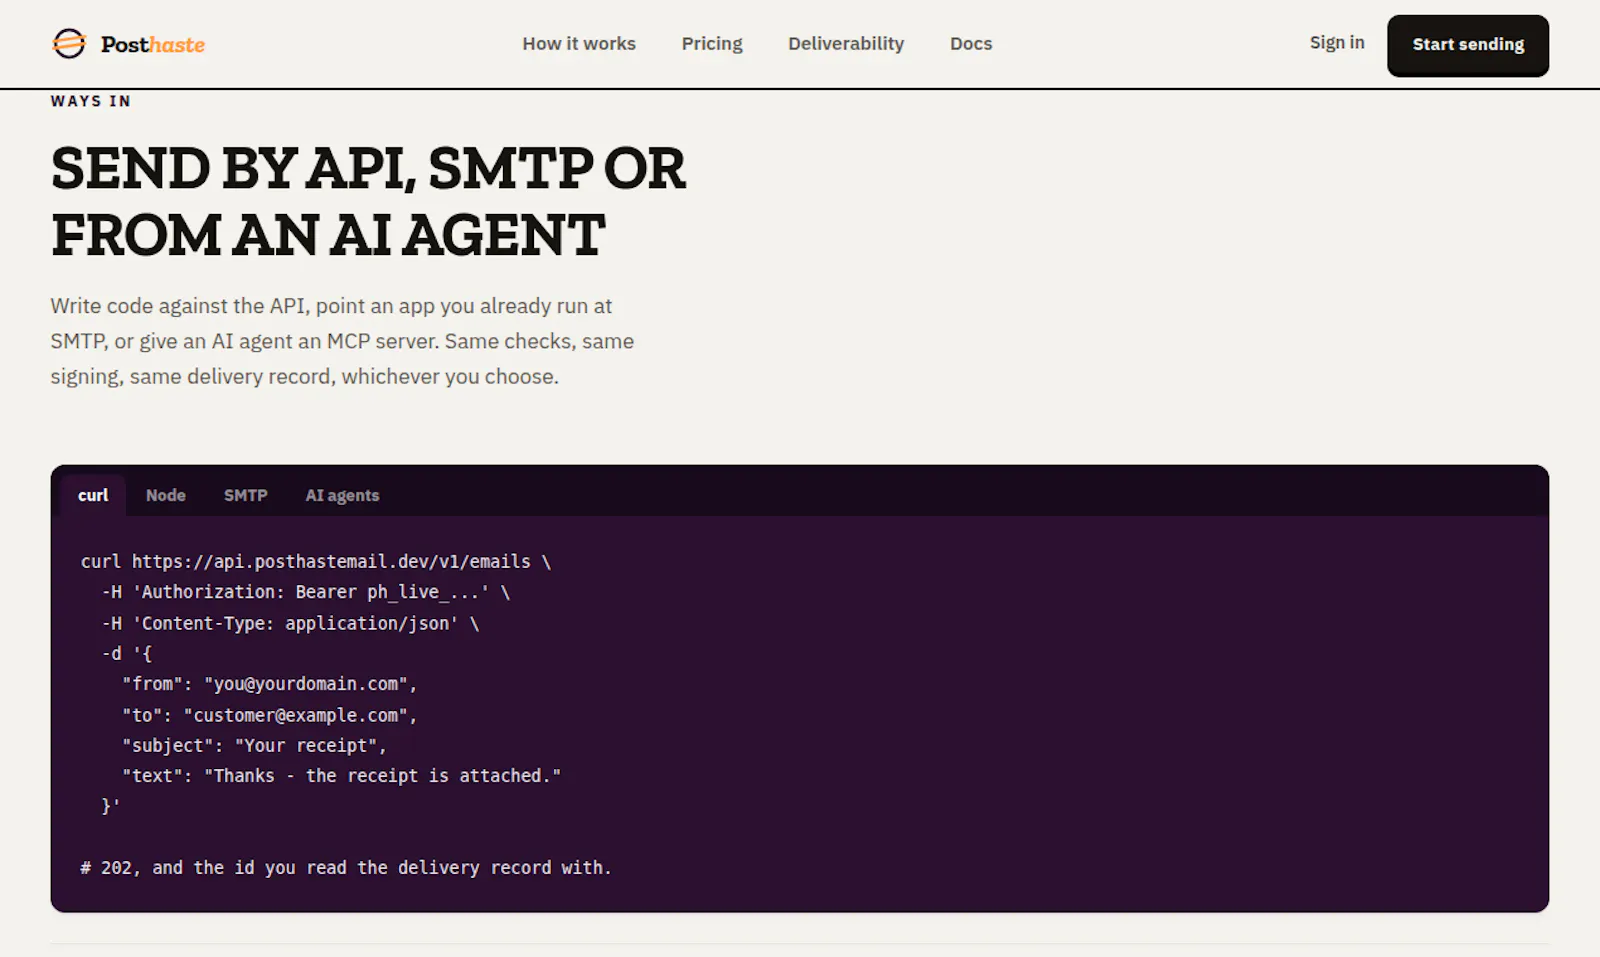Click the curl https://api.posthastemail.dev/v1/emails line

[x=316, y=562]
